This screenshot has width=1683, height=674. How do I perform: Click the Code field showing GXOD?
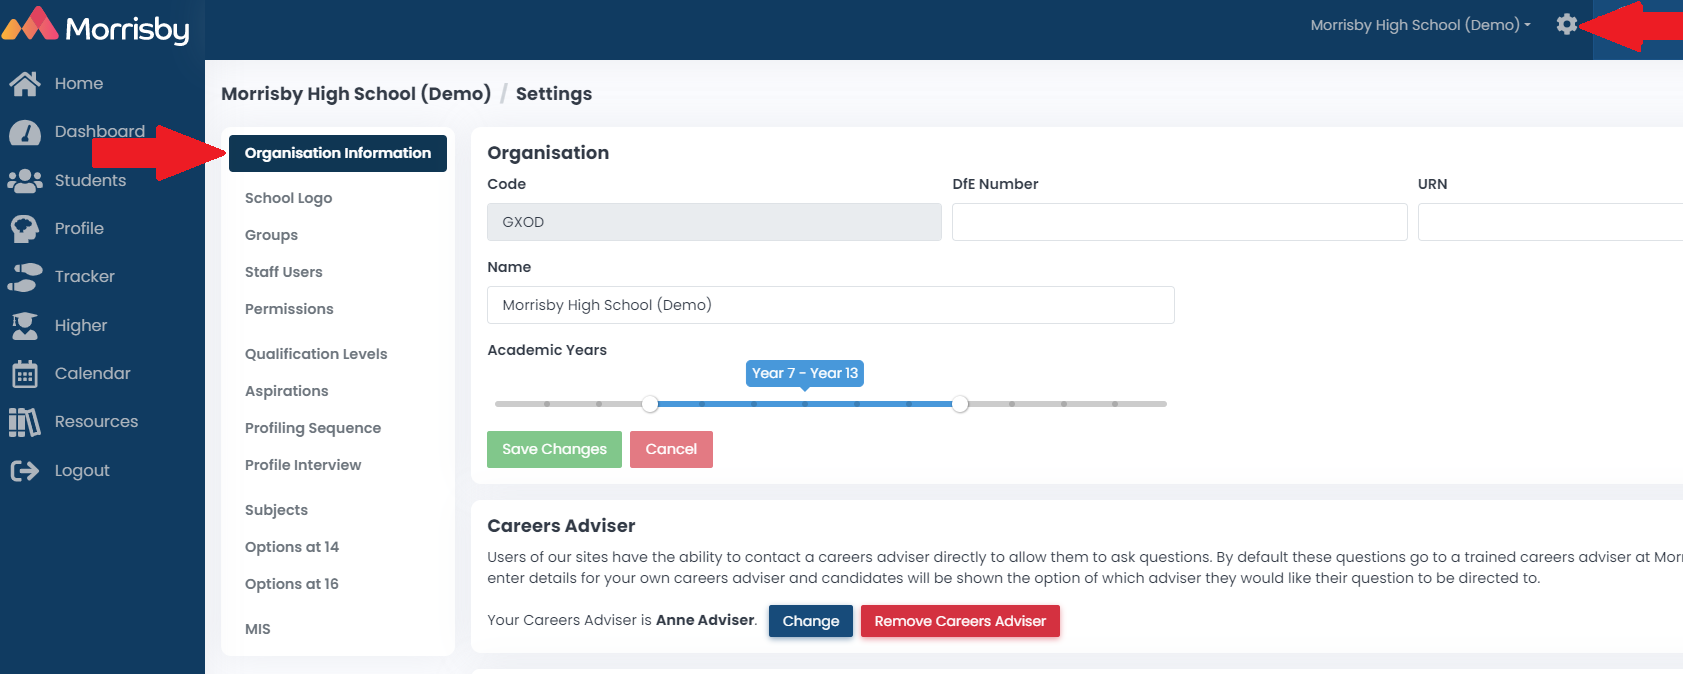point(714,222)
